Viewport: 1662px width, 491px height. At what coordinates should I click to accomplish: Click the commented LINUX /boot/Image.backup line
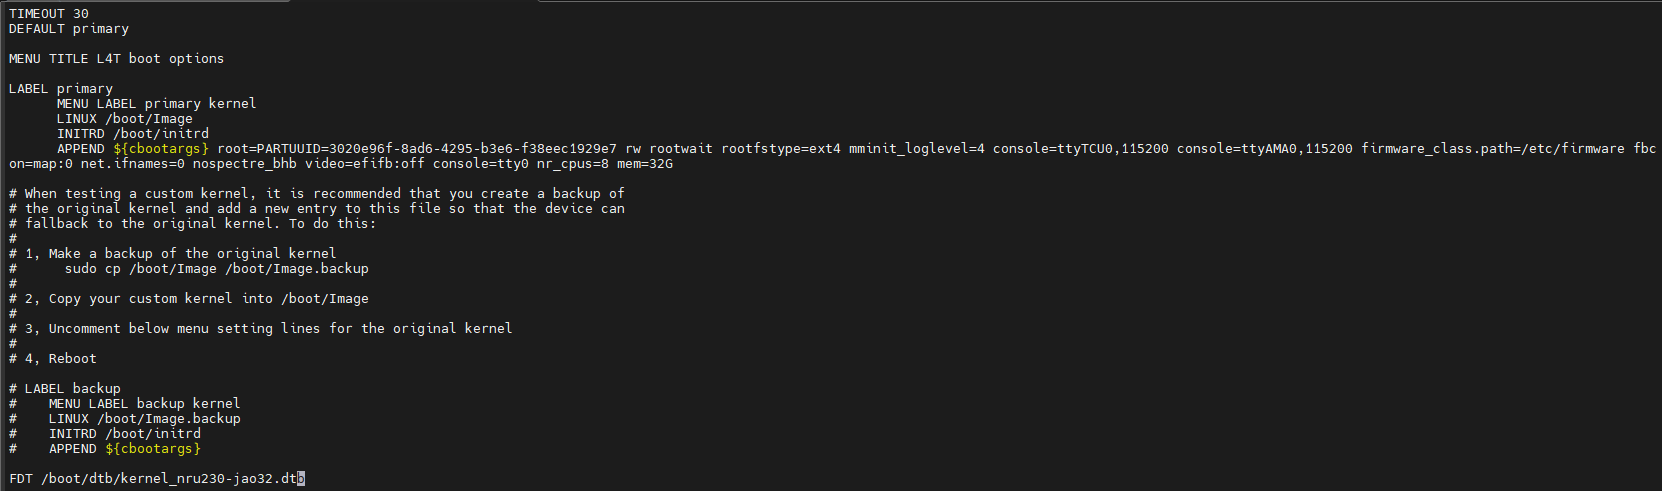pos(144,419)
